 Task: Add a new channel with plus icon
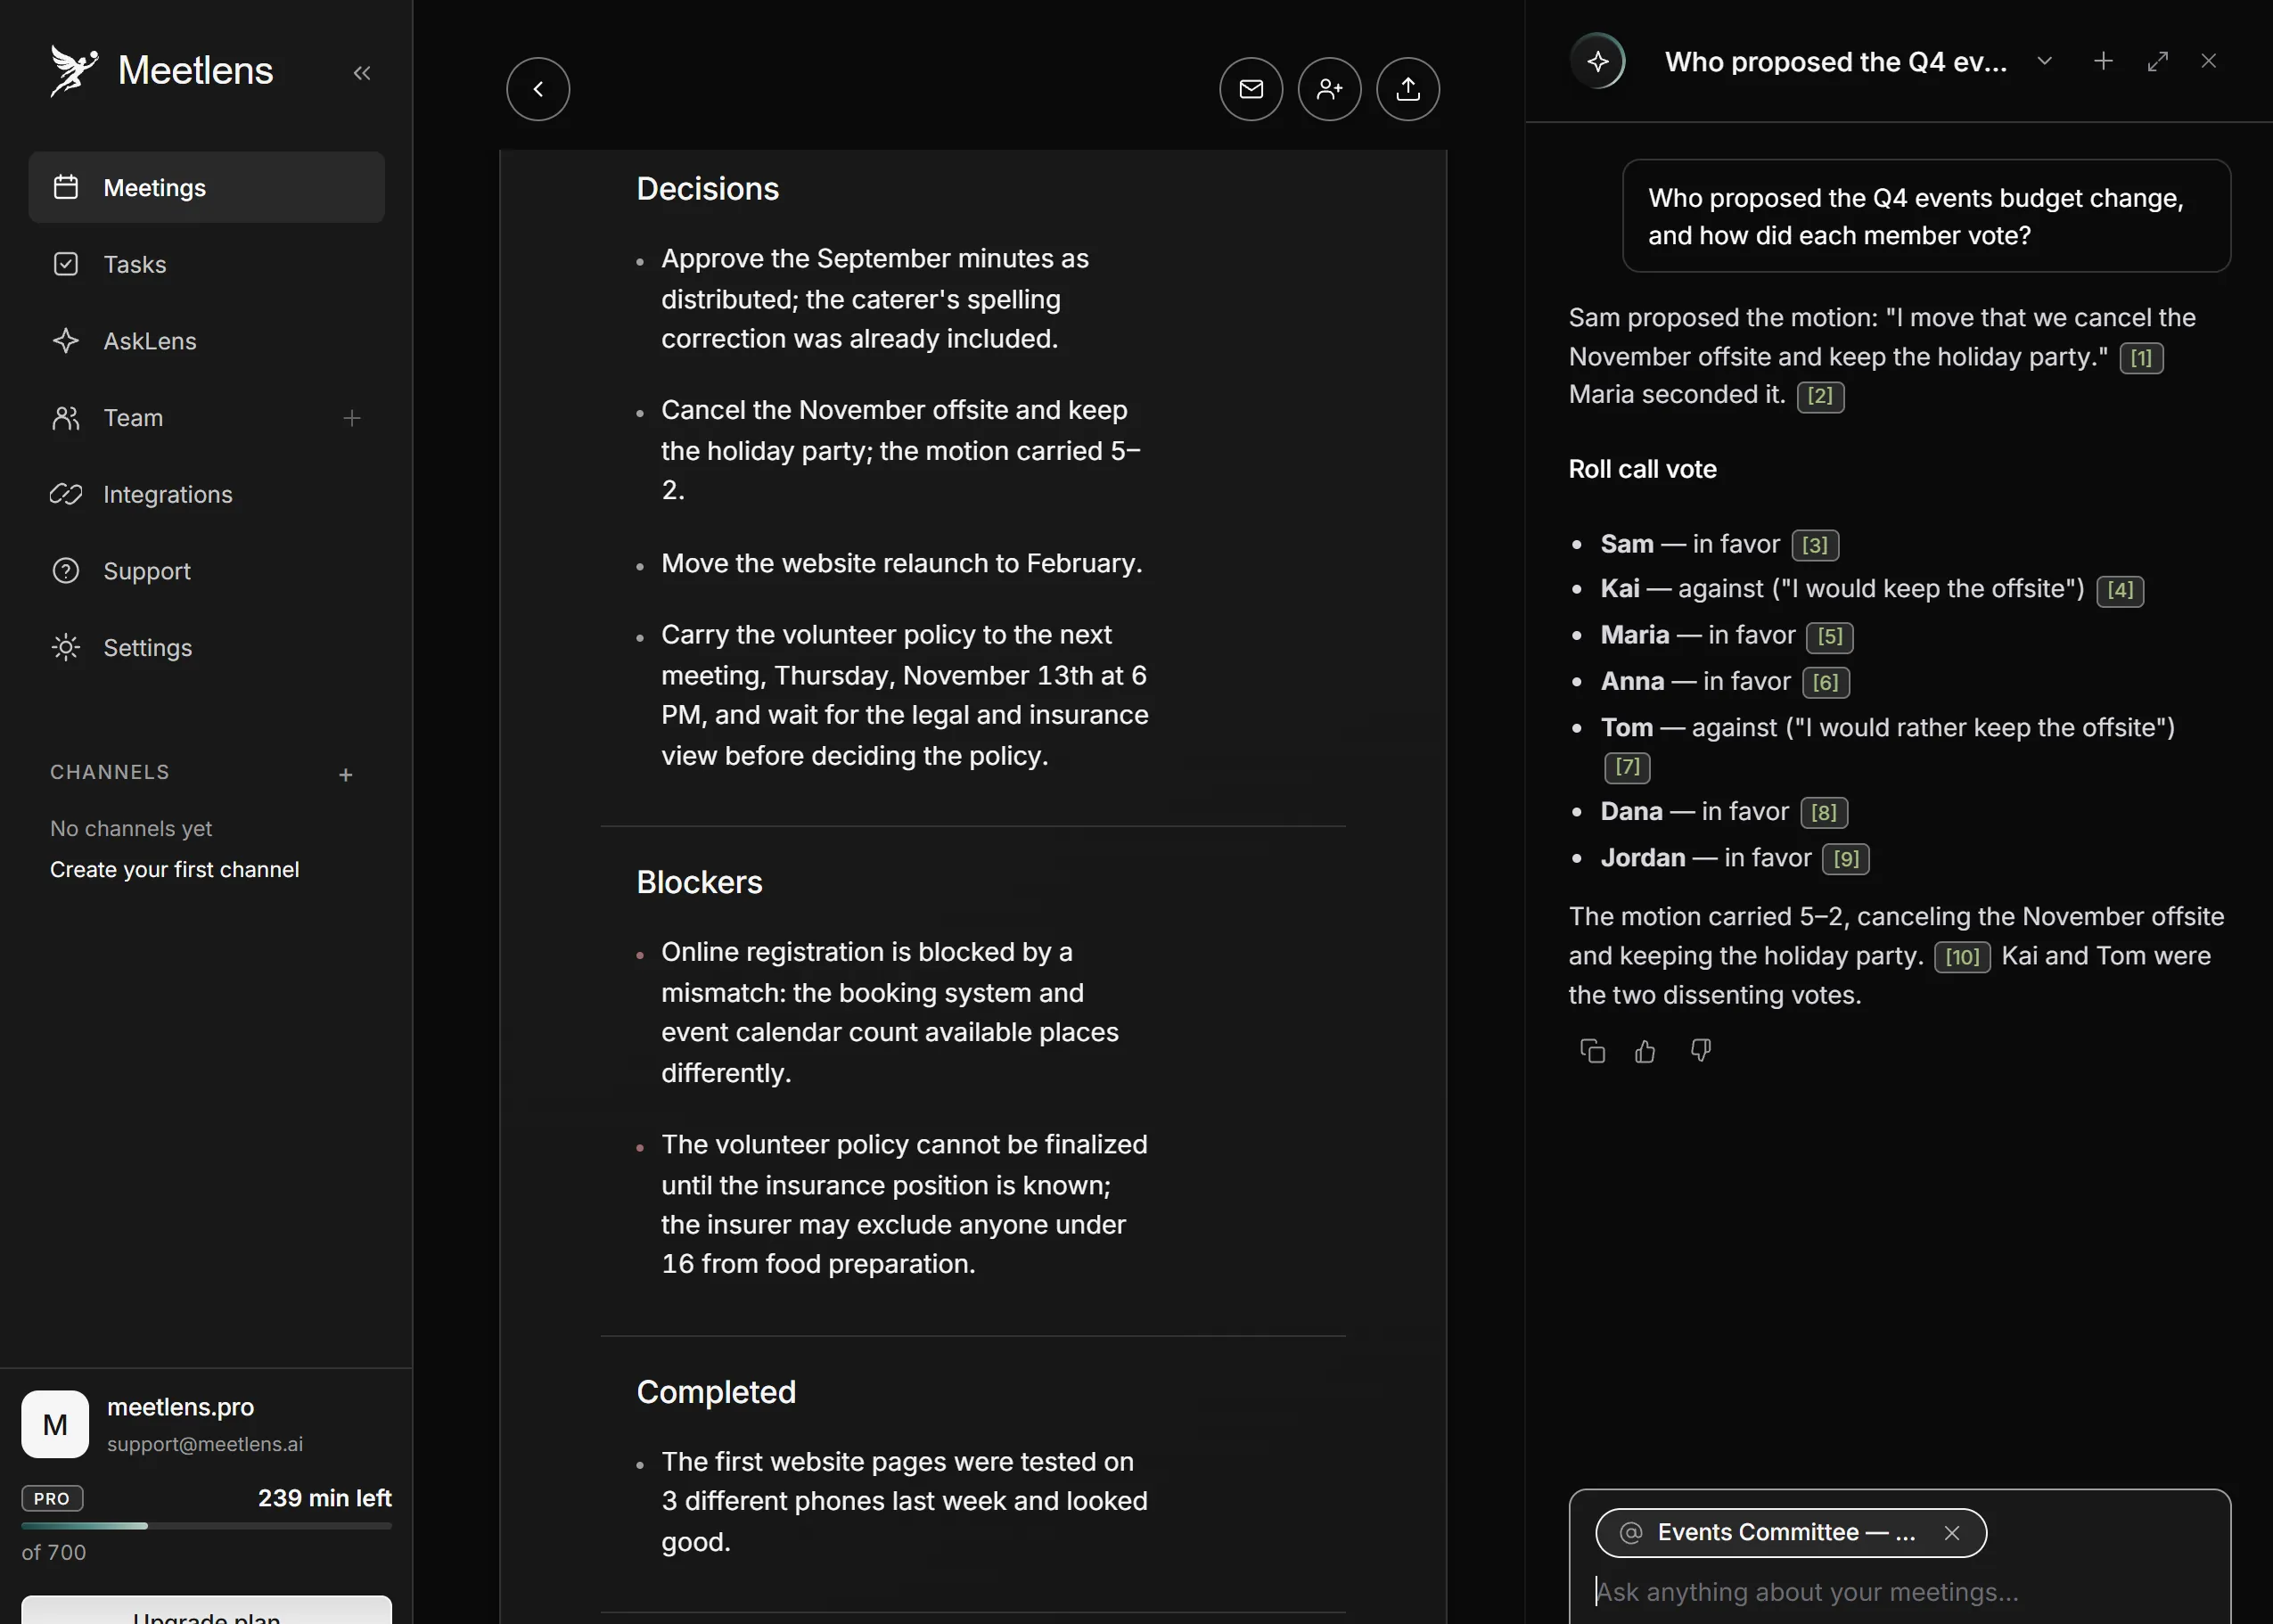(x=345, y=775)
